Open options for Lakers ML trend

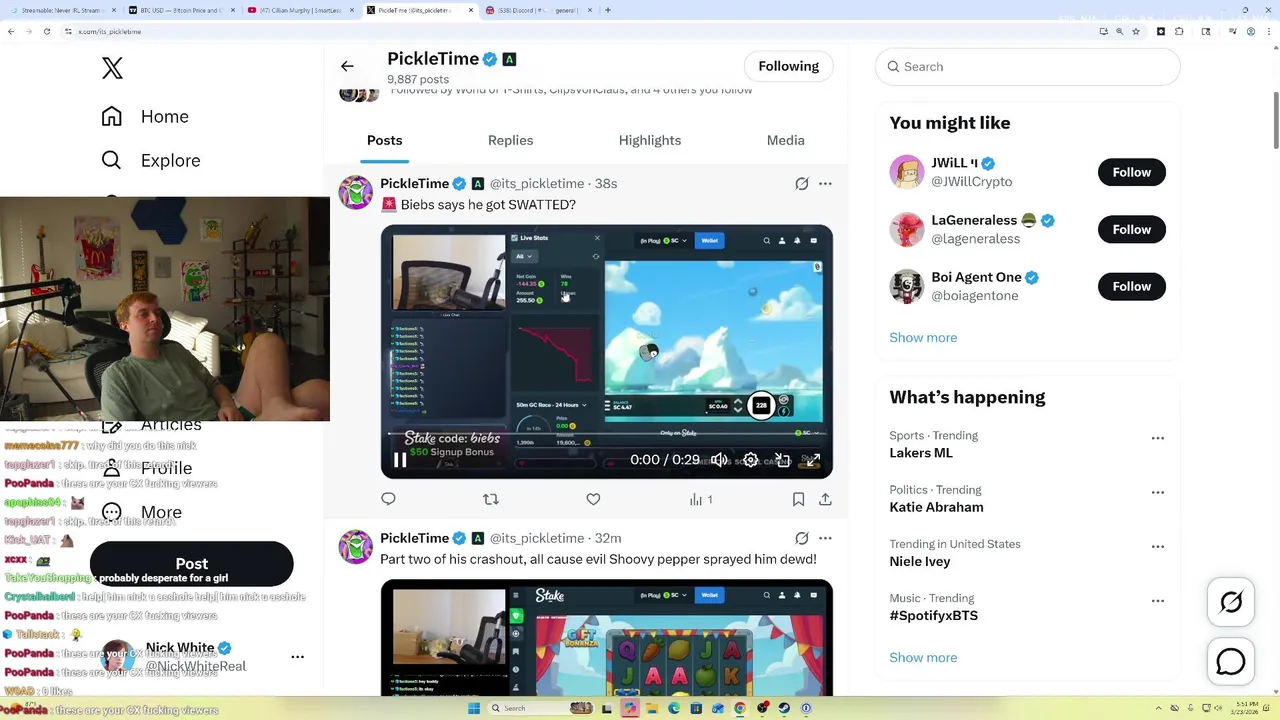[1157, 438]
